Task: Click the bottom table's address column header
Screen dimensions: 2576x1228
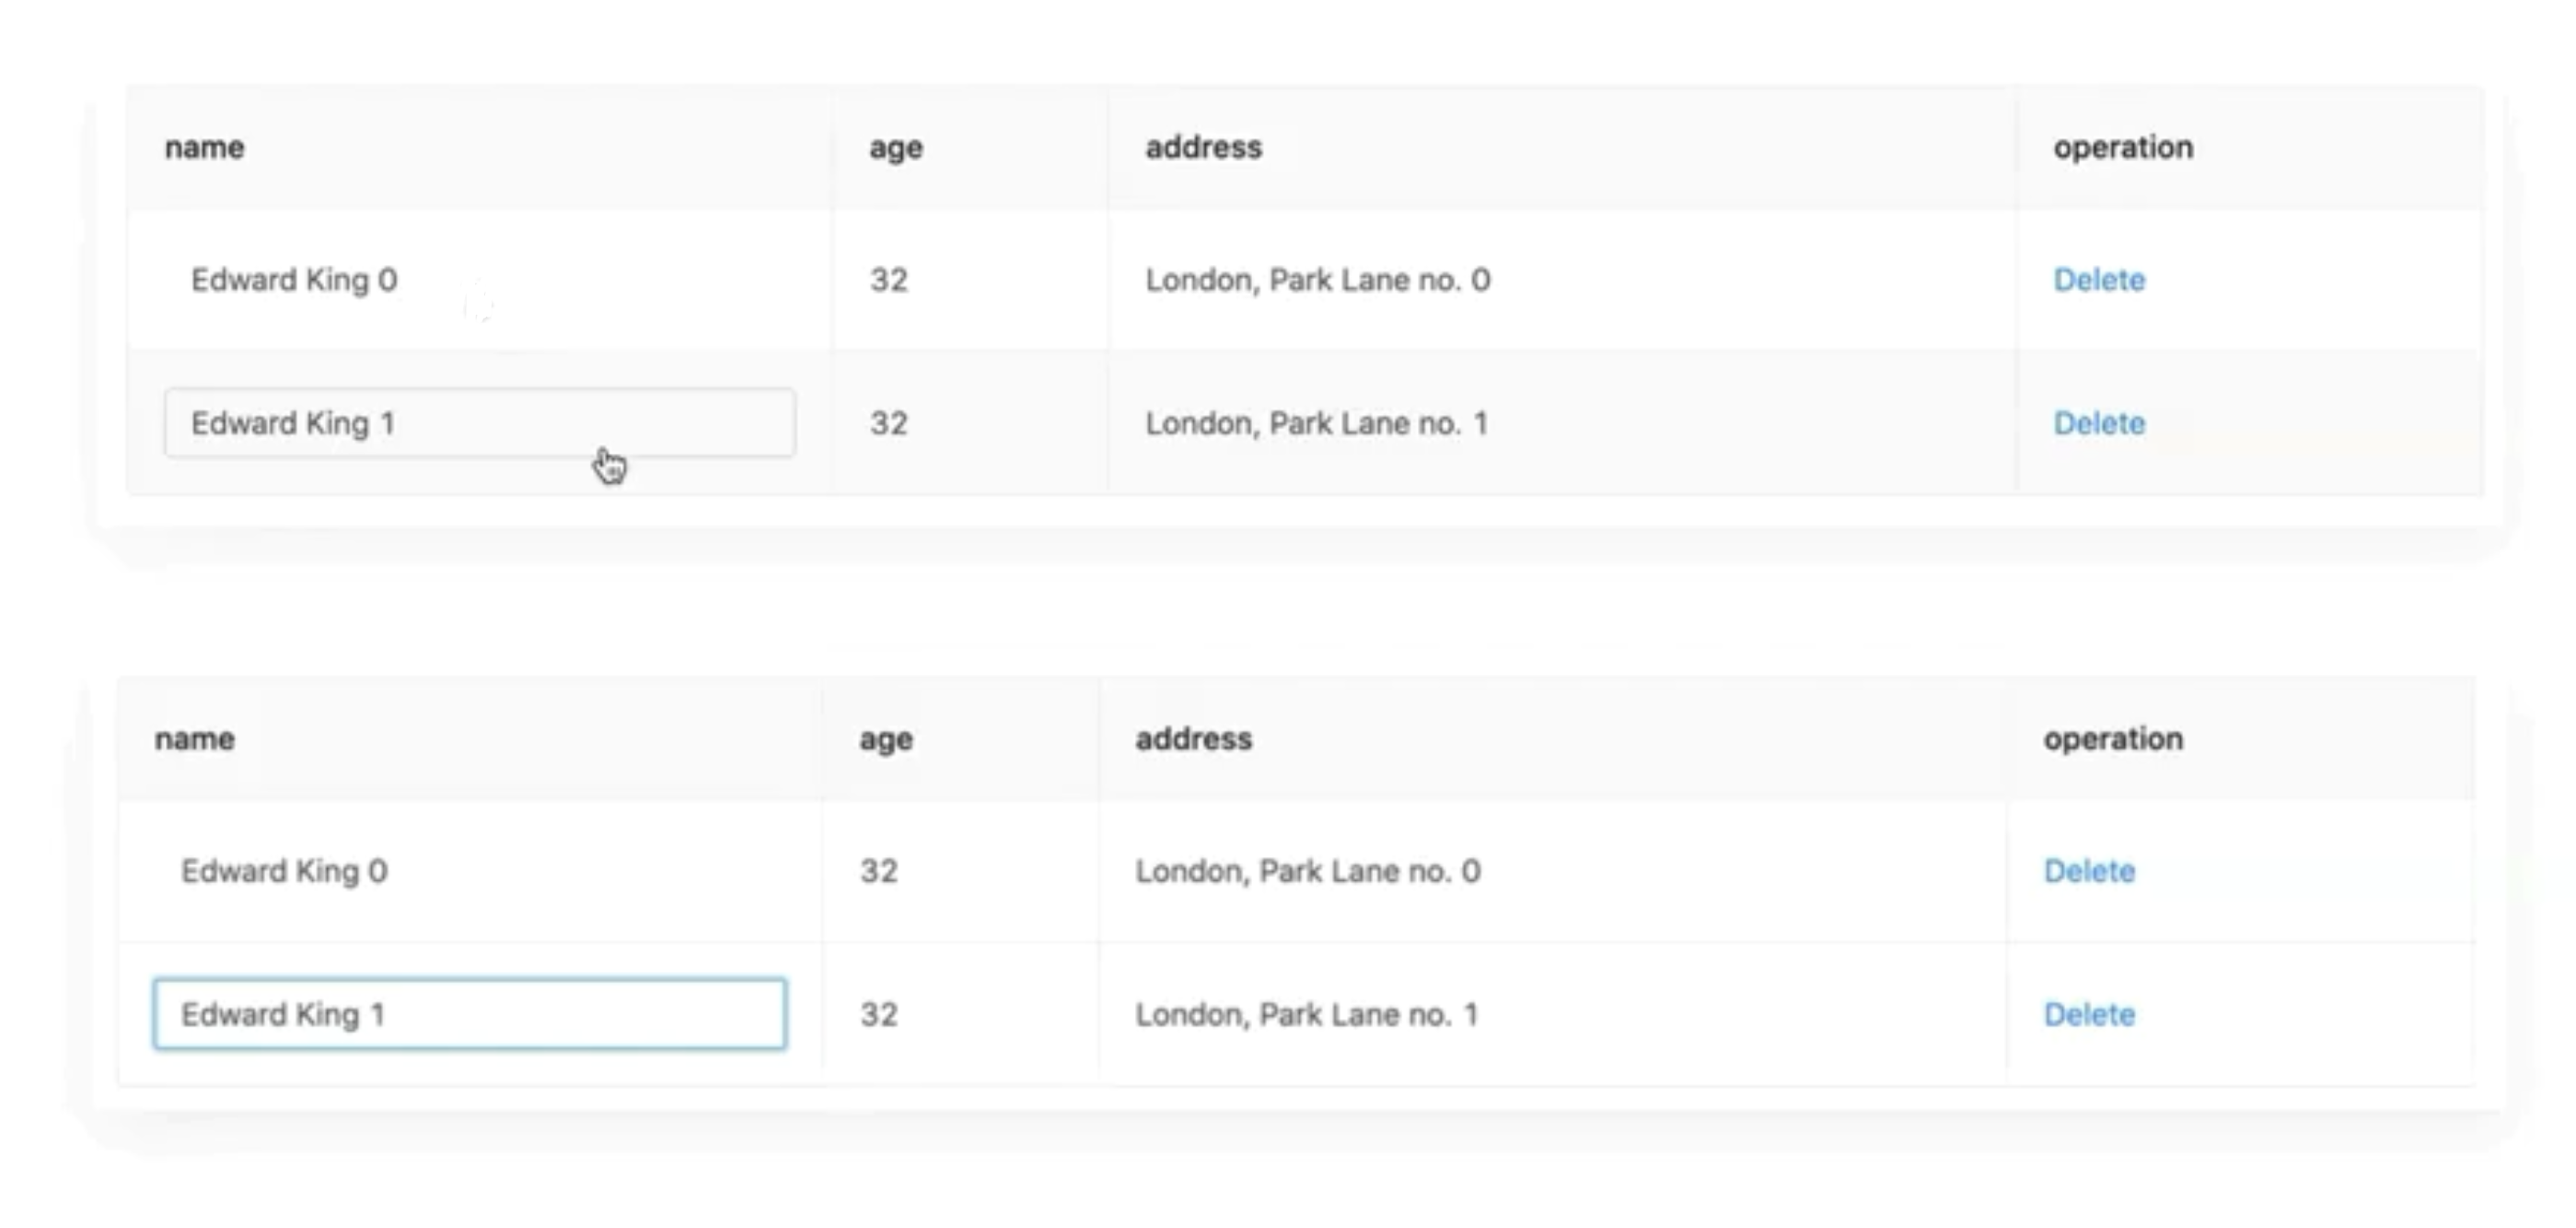Action: (1193, 739)
